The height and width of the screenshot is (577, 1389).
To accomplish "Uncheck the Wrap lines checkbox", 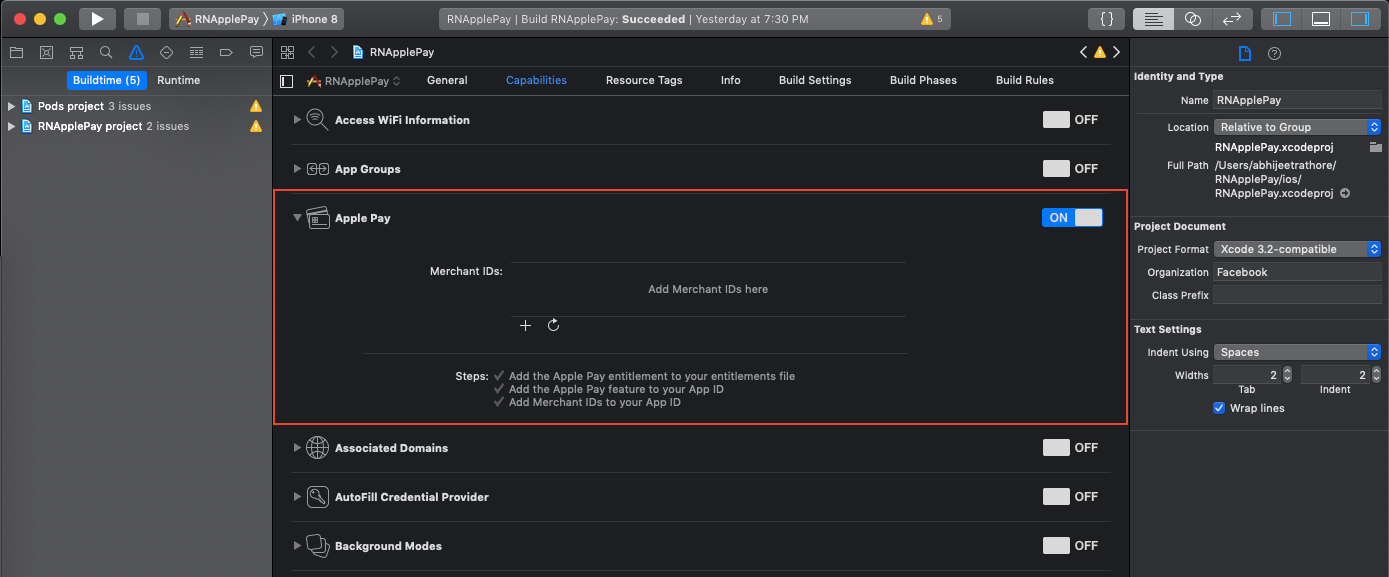I will point(1219,408).
